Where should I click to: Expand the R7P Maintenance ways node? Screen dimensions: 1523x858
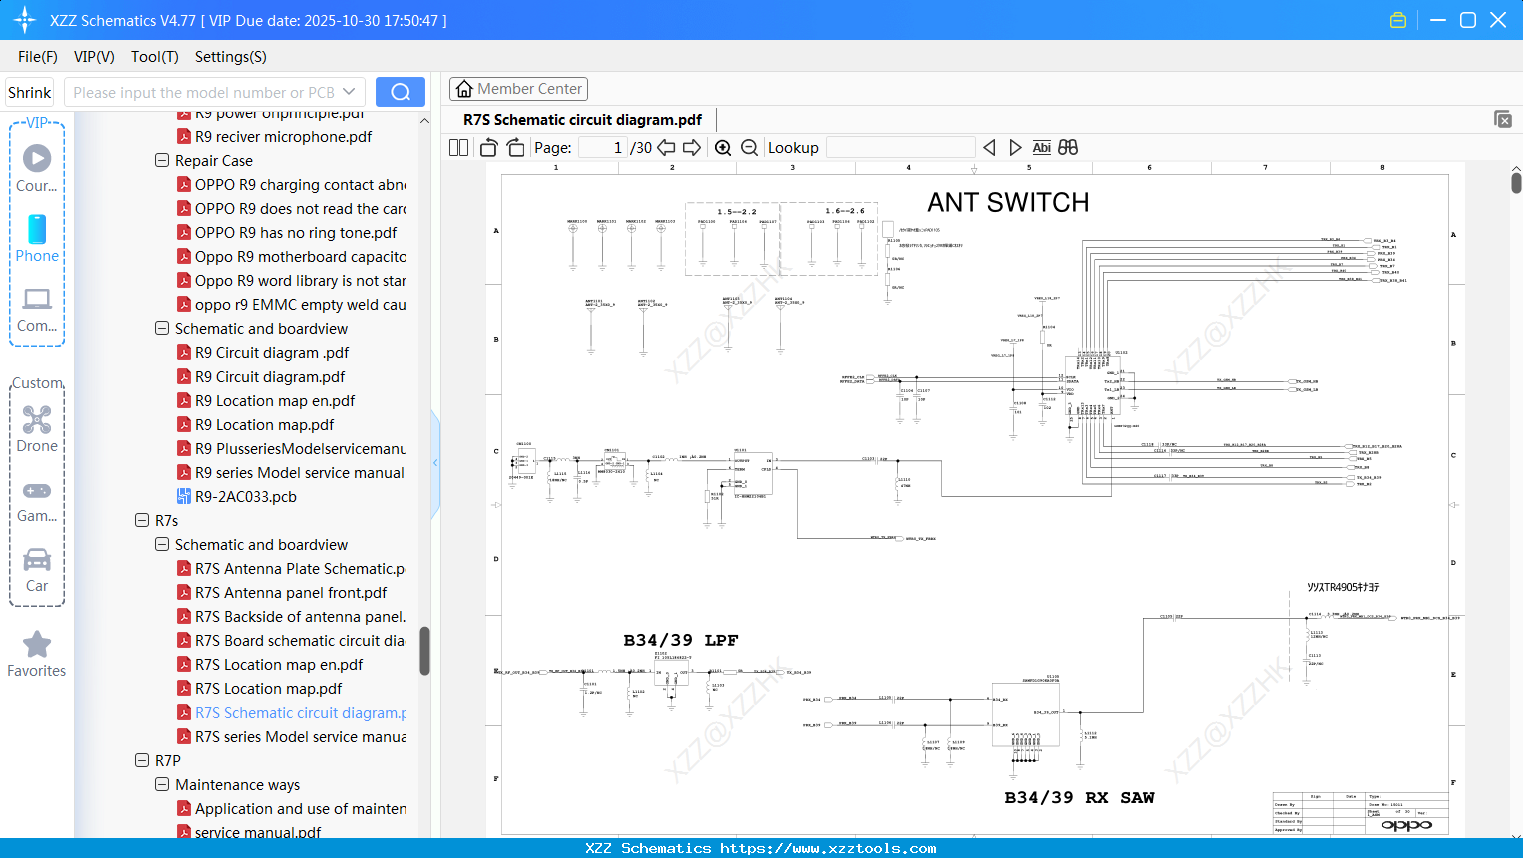161,784
